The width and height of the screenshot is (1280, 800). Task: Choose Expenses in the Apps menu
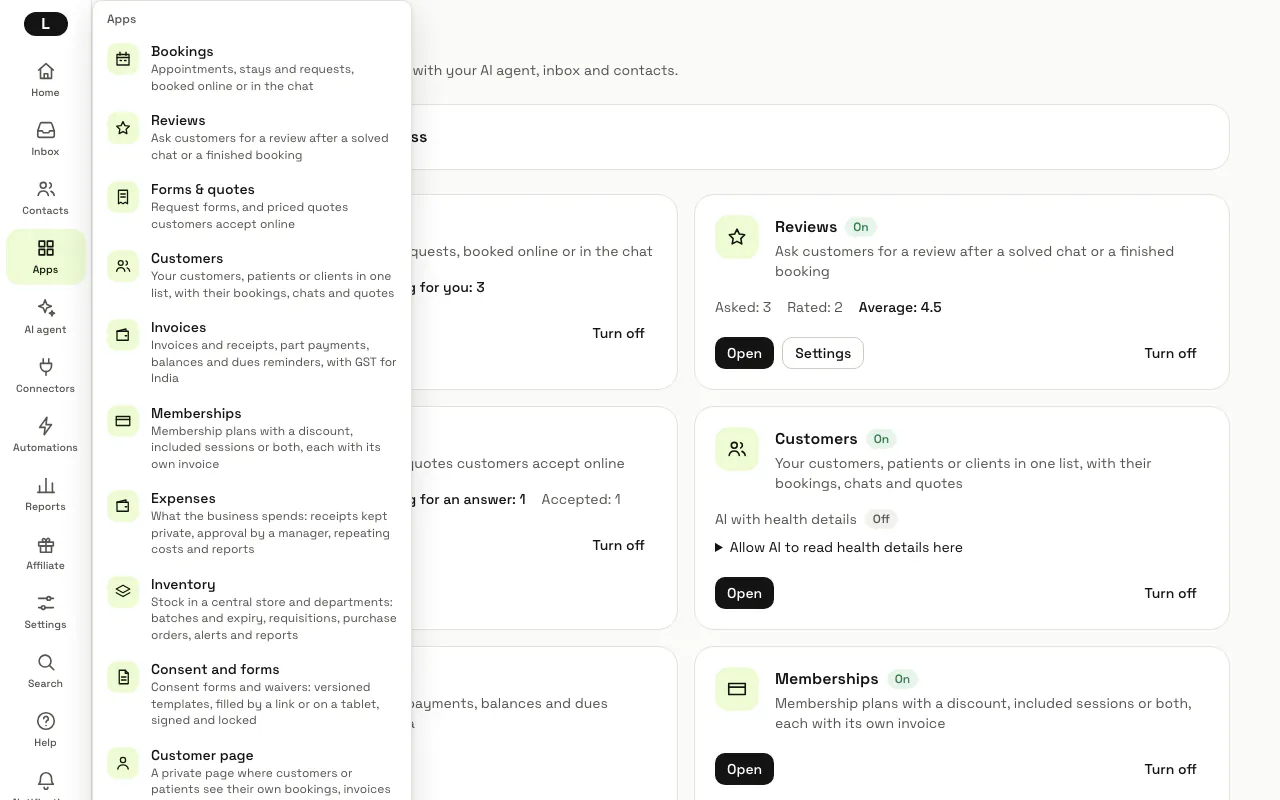pos(252,523)
